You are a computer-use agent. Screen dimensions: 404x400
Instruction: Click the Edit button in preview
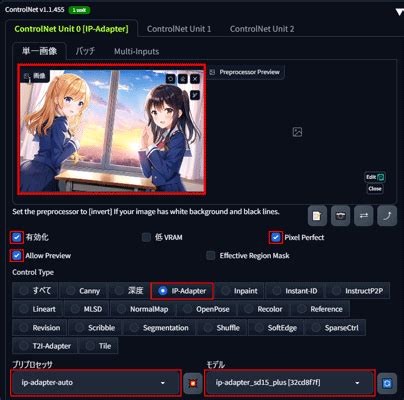[x=375, y=177]
